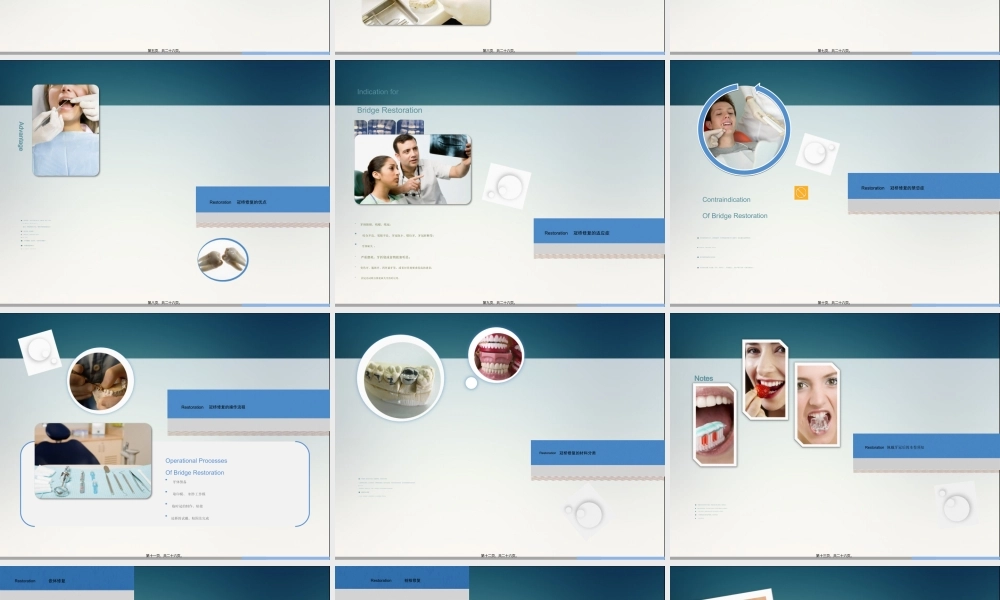Click the magnifier icon beside circular patient photo

(817, 154)
